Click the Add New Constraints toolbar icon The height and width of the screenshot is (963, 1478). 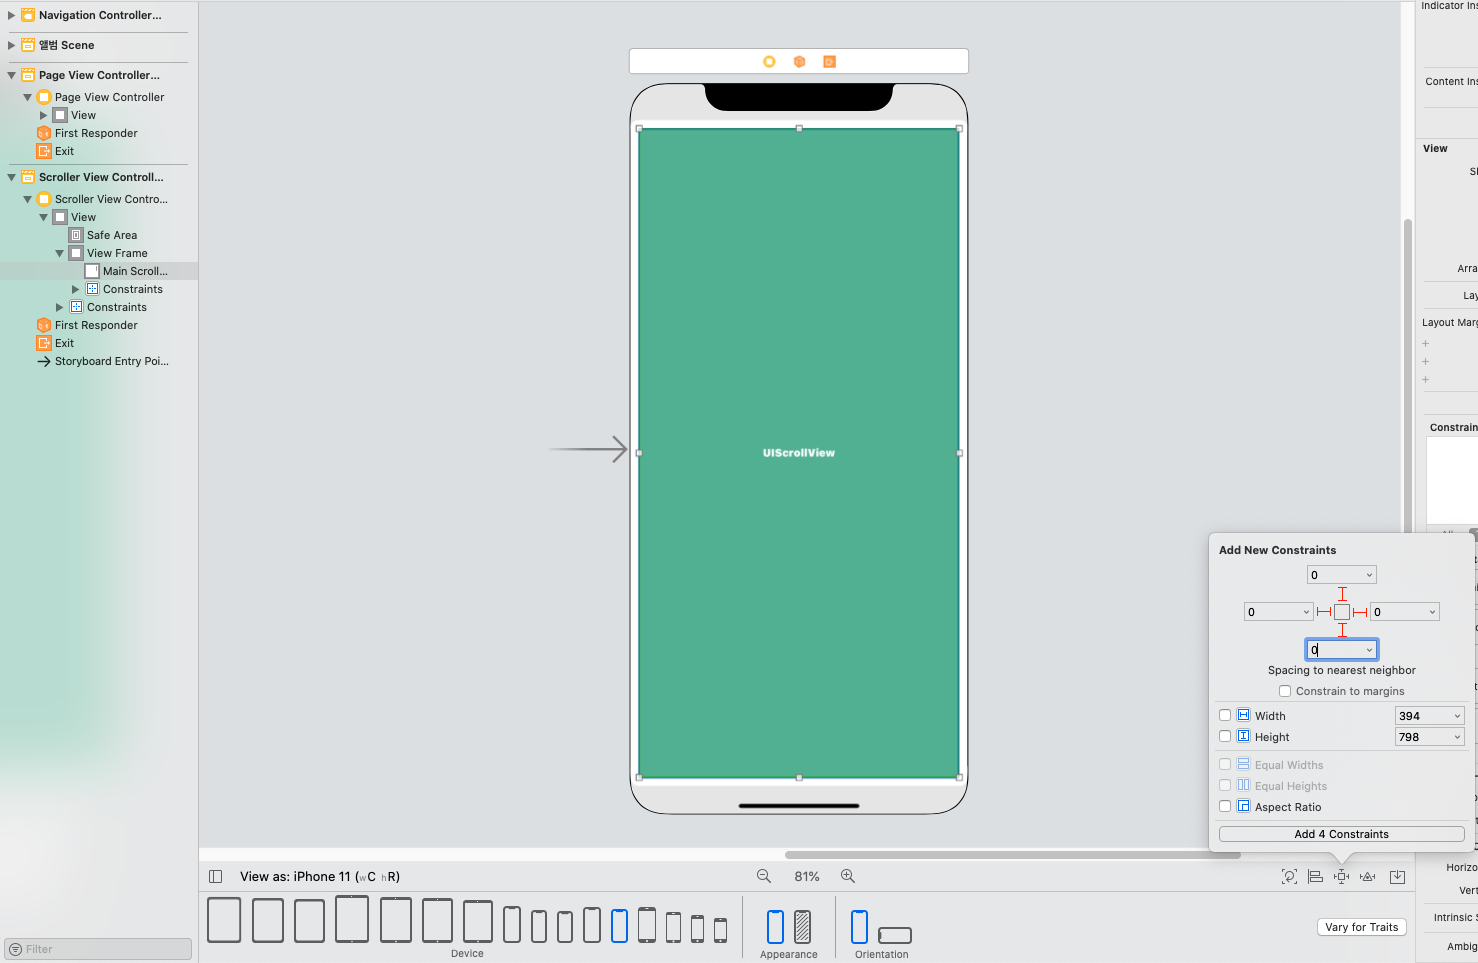[x=1342, y=877]
